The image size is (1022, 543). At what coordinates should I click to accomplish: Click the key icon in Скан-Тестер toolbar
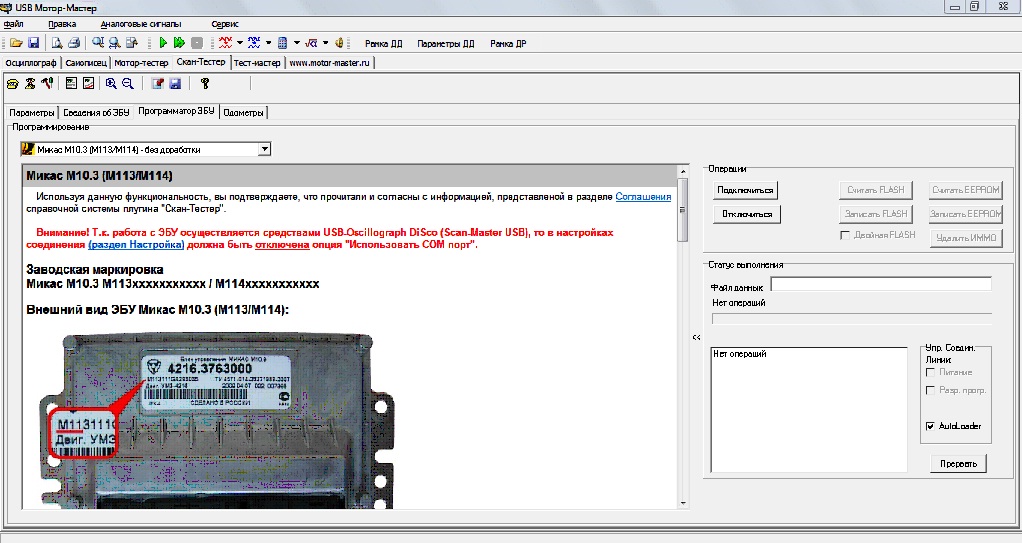tap(204, 84)
